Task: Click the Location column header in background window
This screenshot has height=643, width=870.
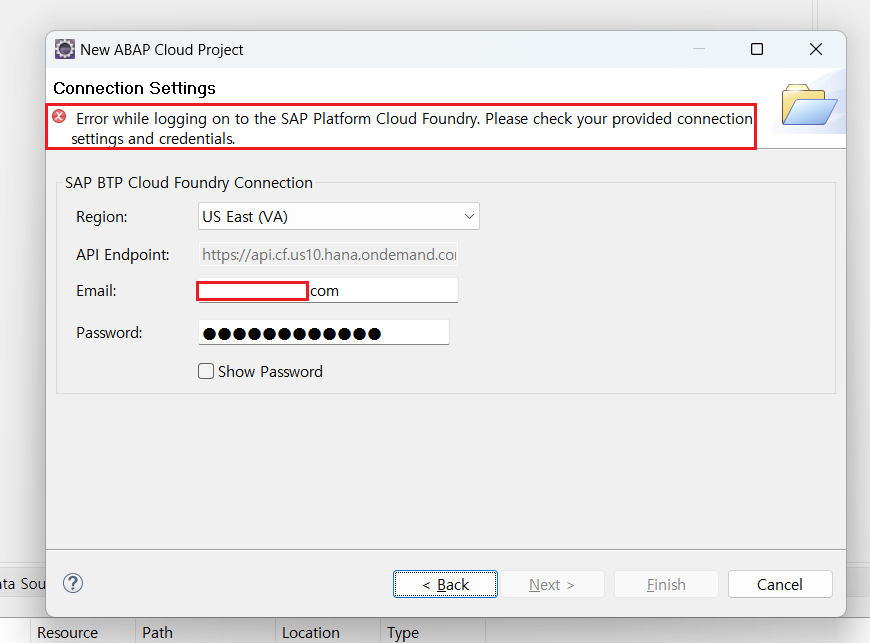Action: (x=310, y=632)
